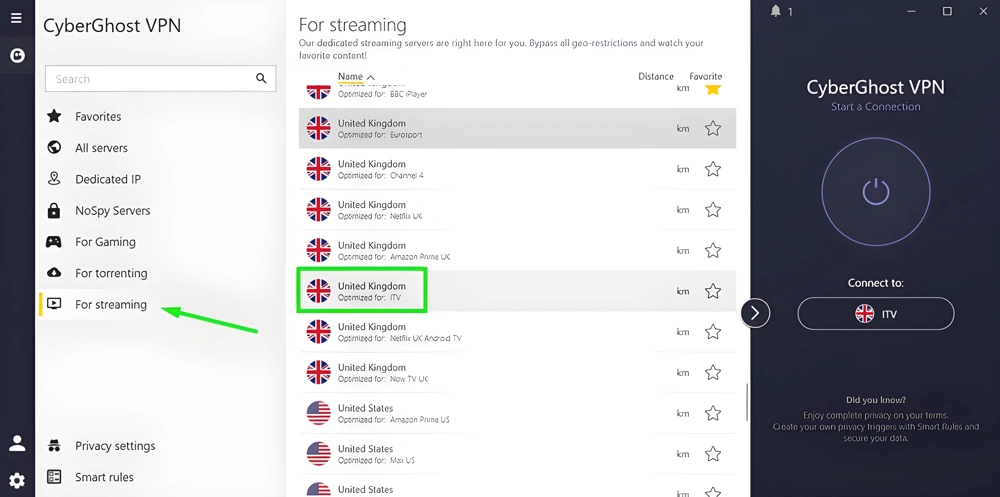The height and width of the screenshot is (497, 1000).
Task: Open NoSpy Servers section
Action: [113, 211]
